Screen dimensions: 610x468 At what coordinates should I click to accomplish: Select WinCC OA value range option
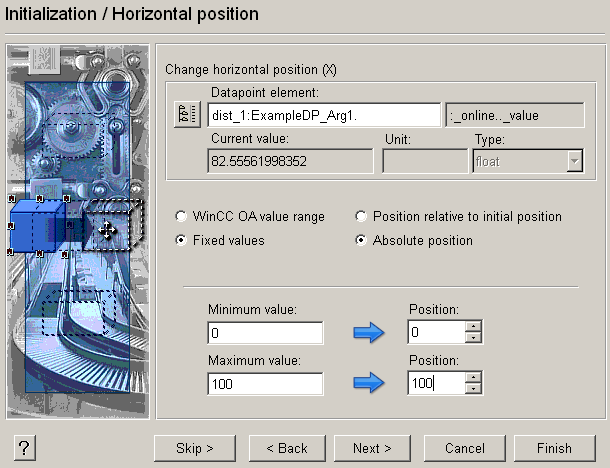181,217
